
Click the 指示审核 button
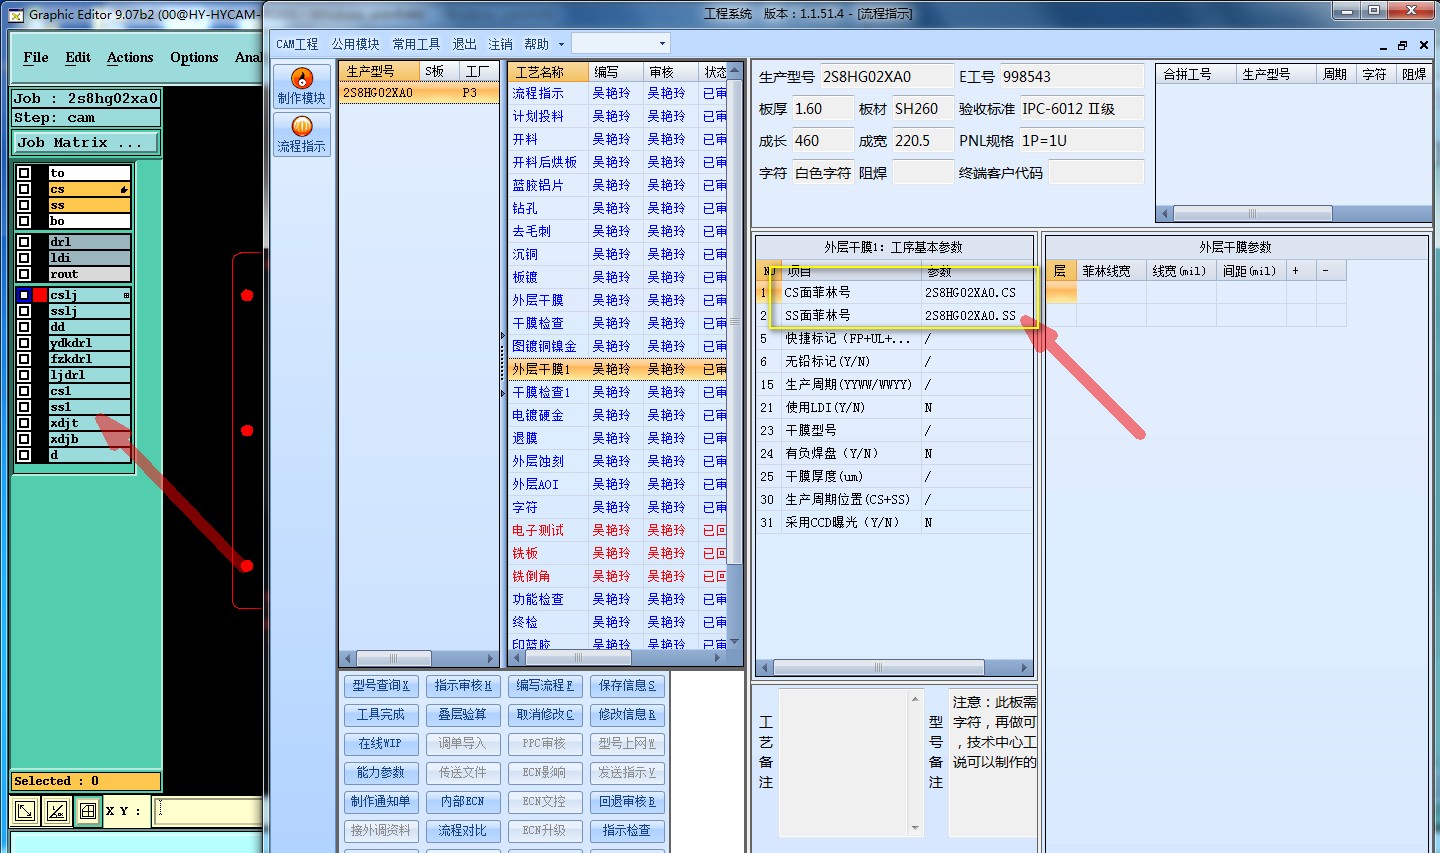click(x=463, y=686)
